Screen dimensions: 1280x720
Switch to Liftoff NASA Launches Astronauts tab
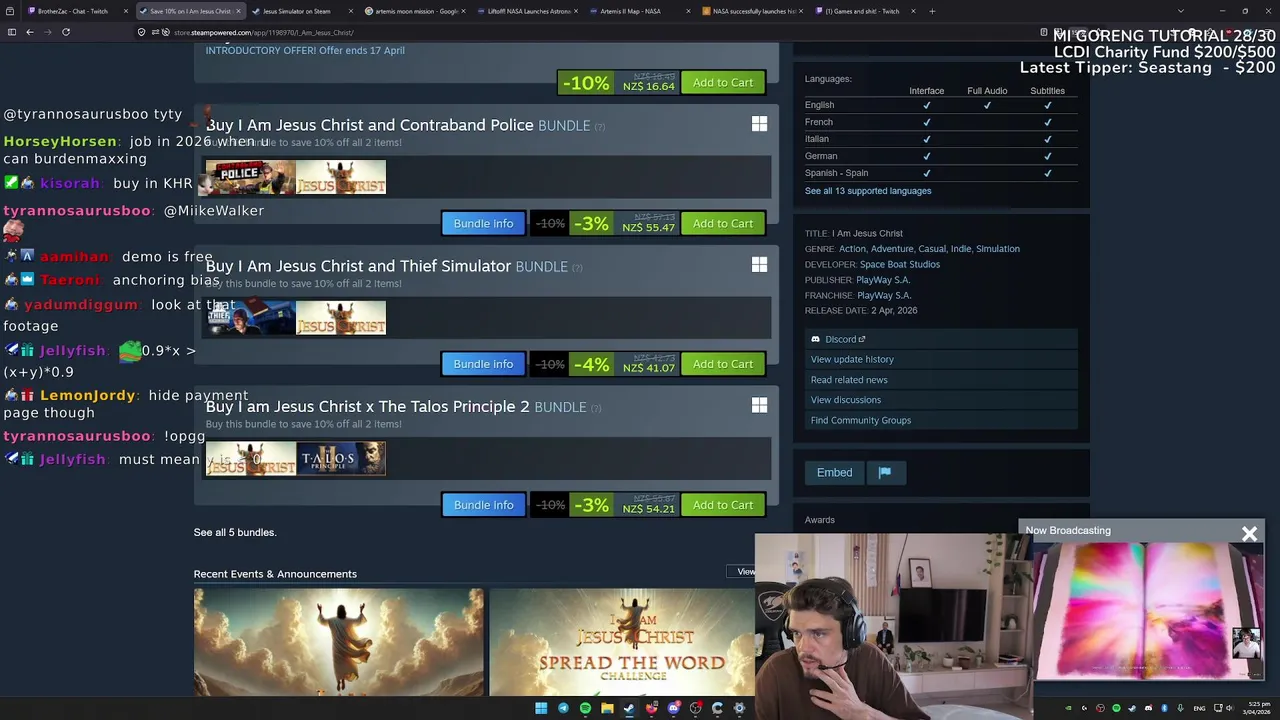click(528, 11)
